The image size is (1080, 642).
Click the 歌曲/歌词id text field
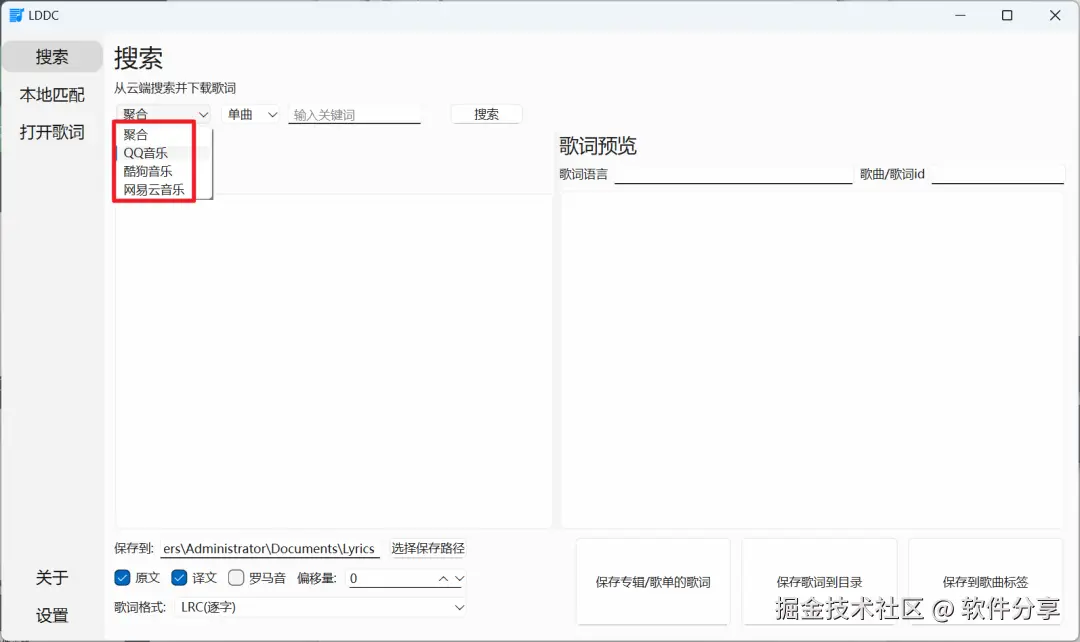(998, 174)
